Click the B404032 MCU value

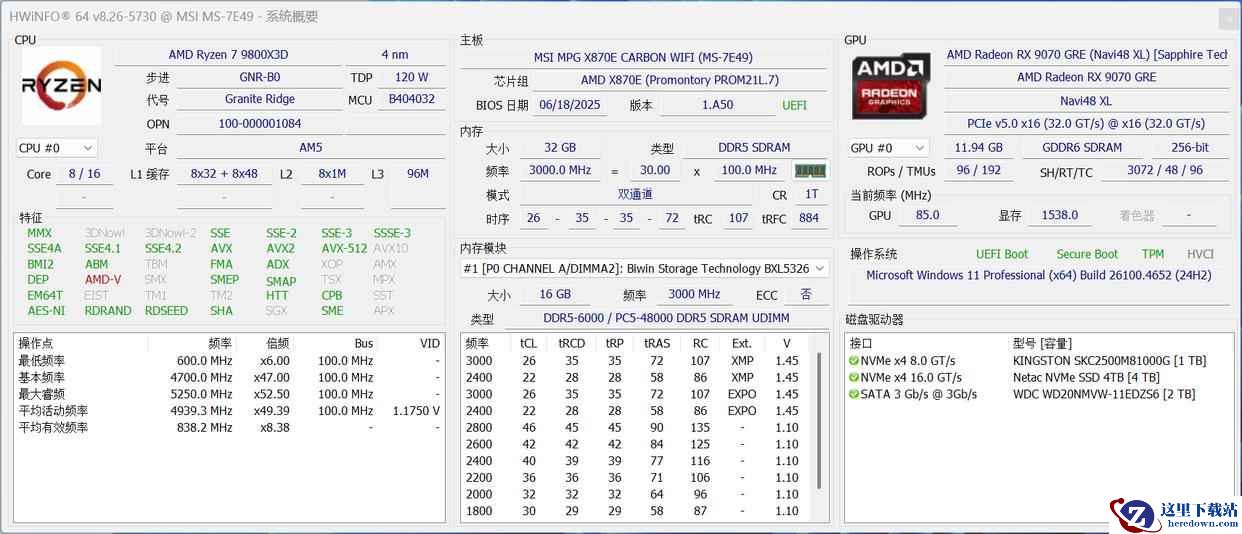411,99
